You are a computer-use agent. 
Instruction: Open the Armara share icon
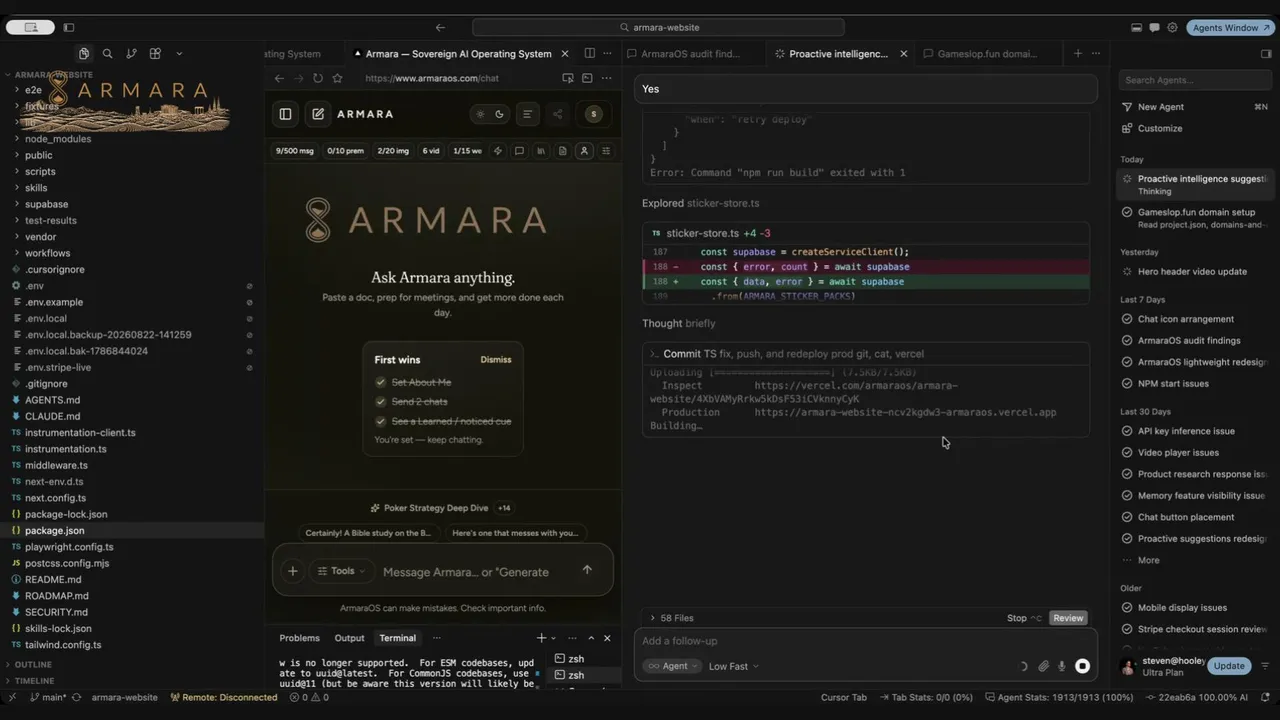pyautogui.click(x=558, y=114)
